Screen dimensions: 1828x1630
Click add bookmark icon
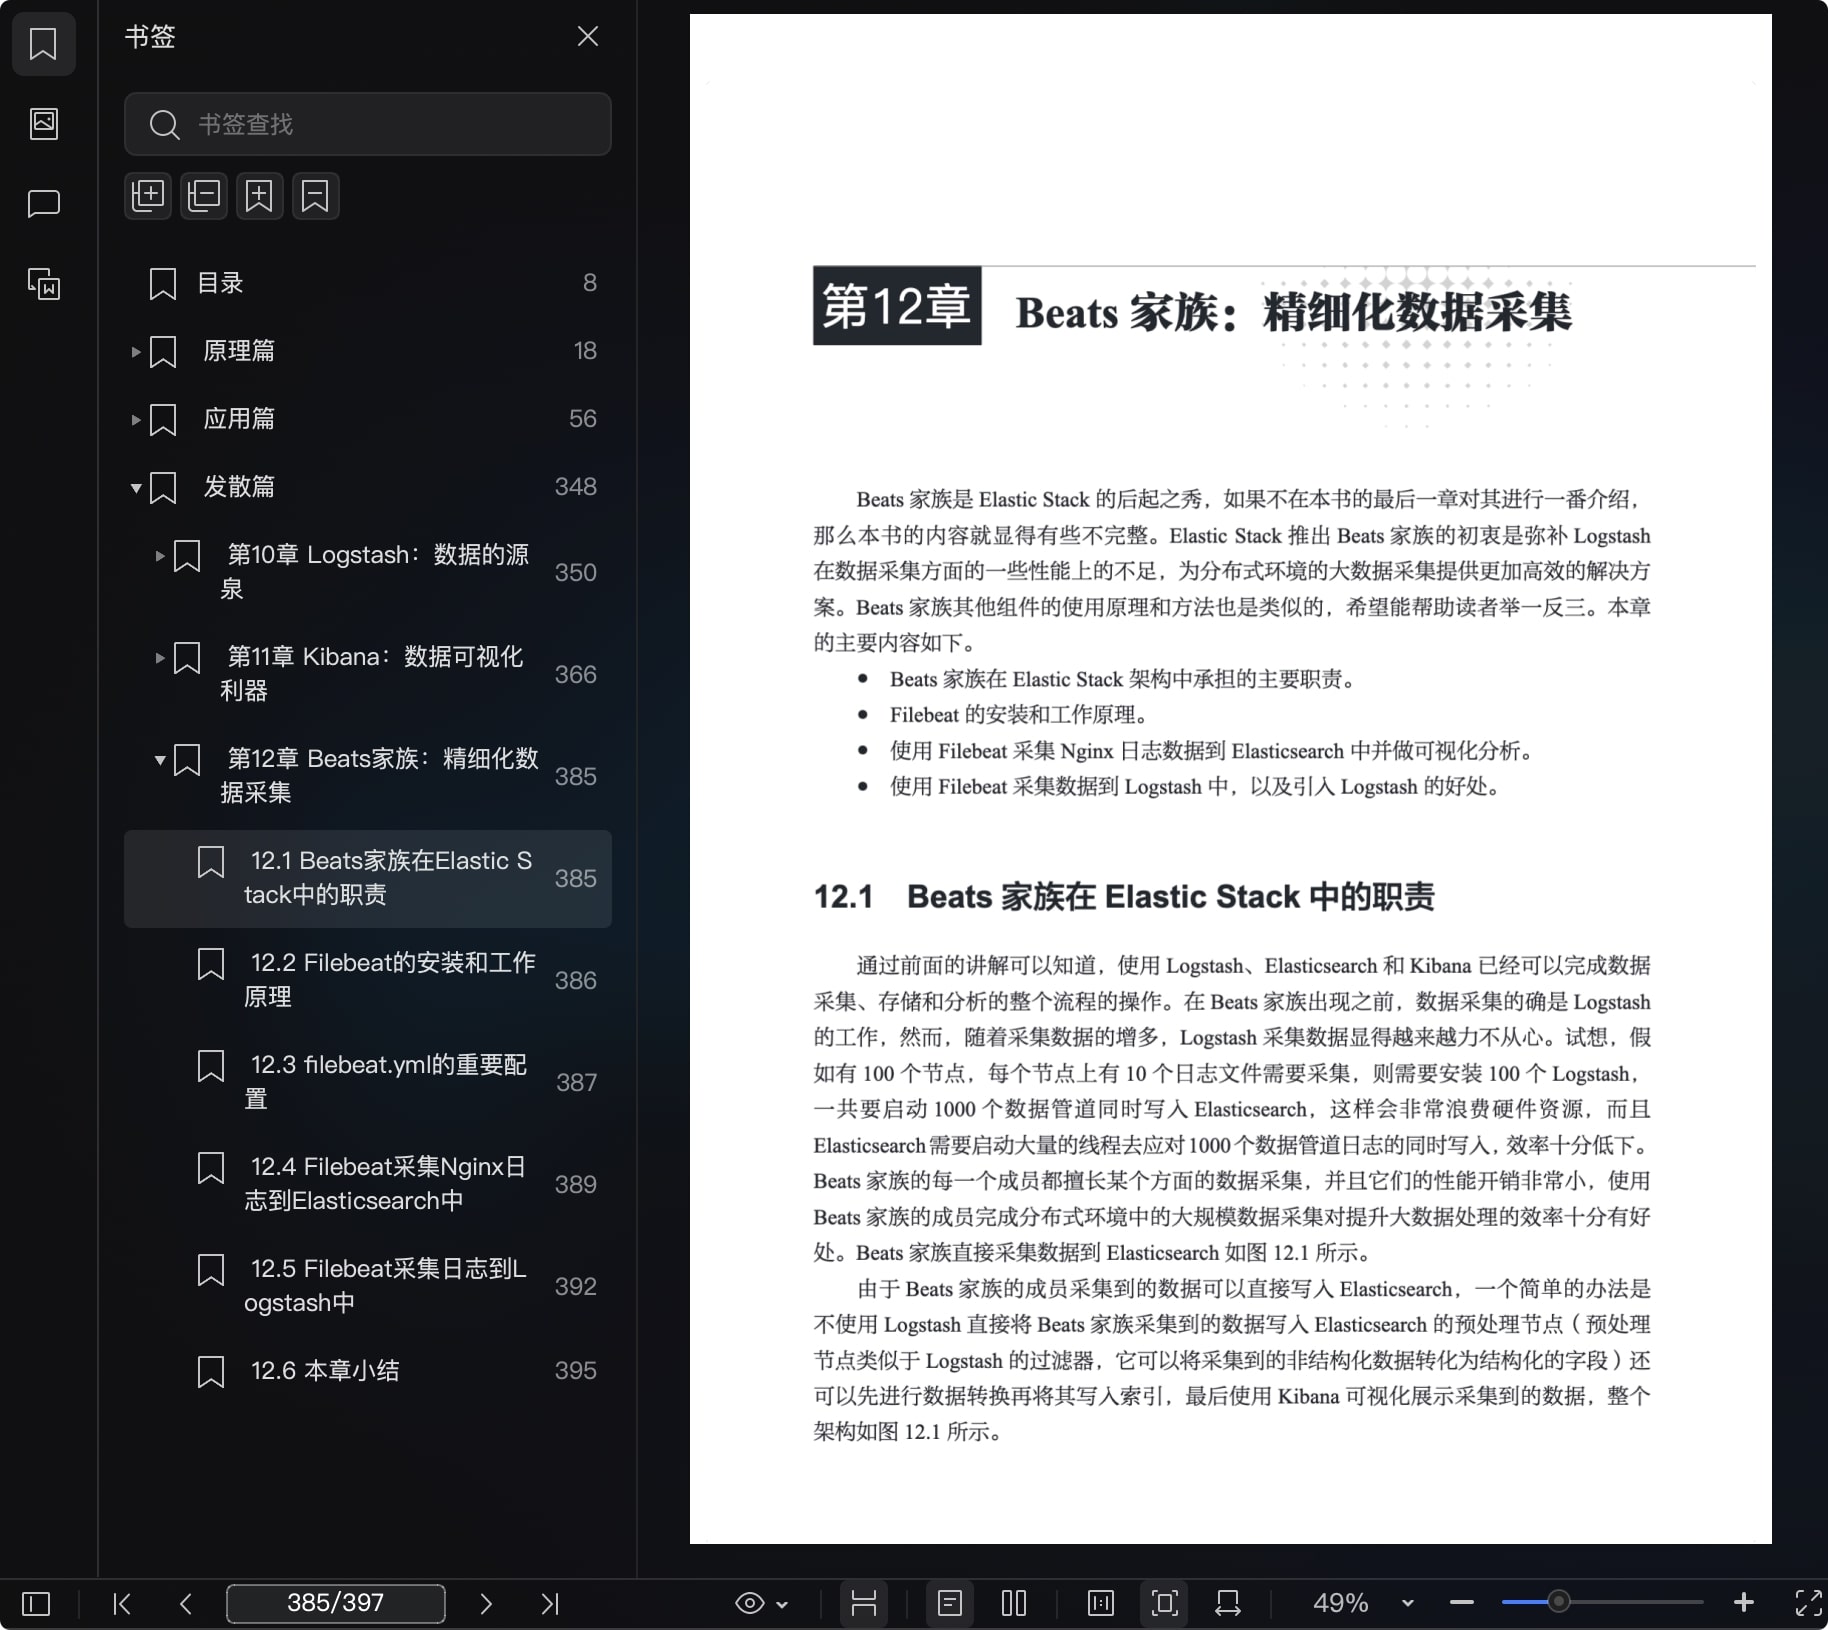(260, 196)
